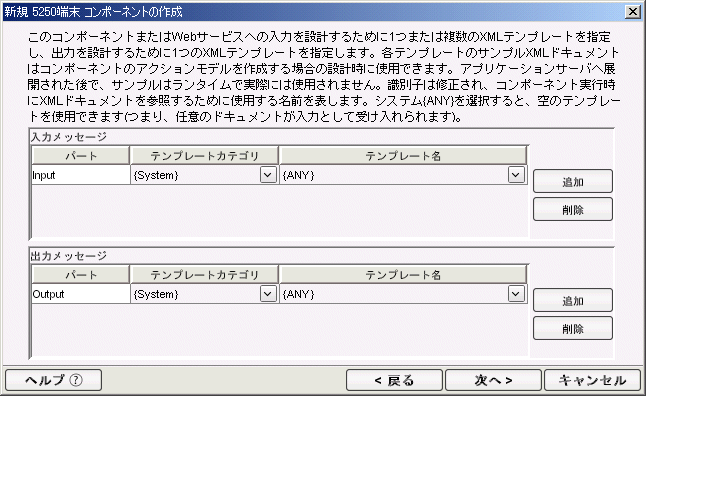Open help with the ヘルプ button
This screenshot has height=504, width=712.
point(54,380)
